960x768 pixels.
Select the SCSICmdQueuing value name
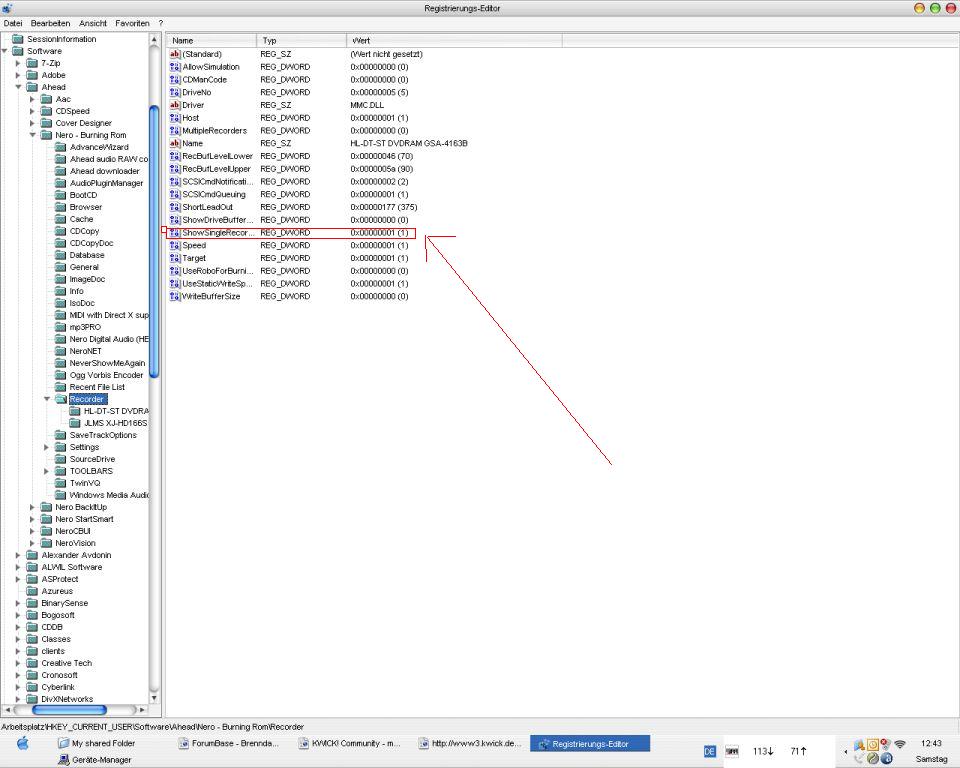214,195
